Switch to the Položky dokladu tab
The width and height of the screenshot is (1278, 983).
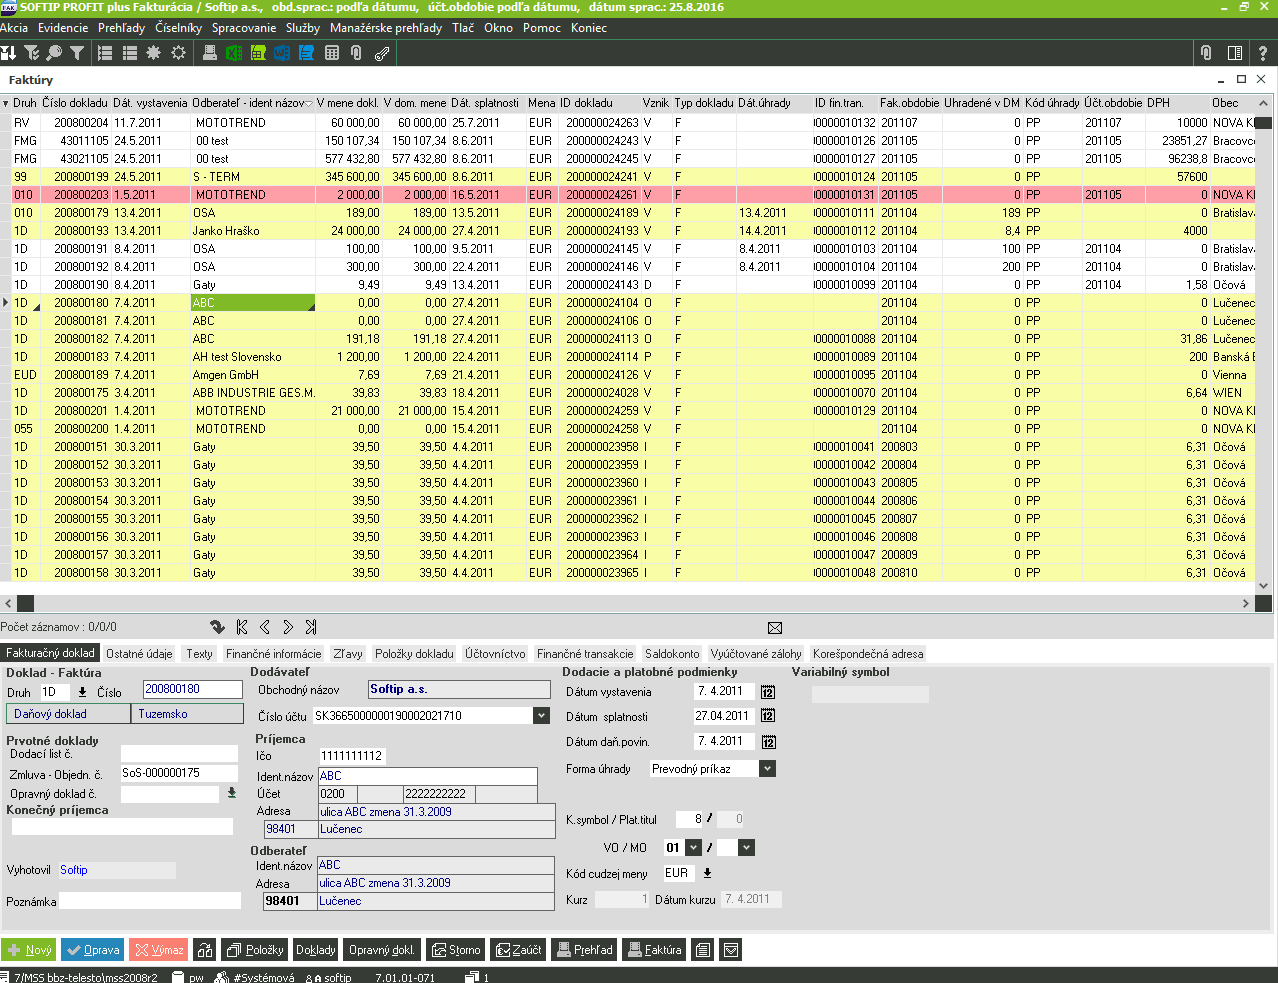[x=414, y=654]
